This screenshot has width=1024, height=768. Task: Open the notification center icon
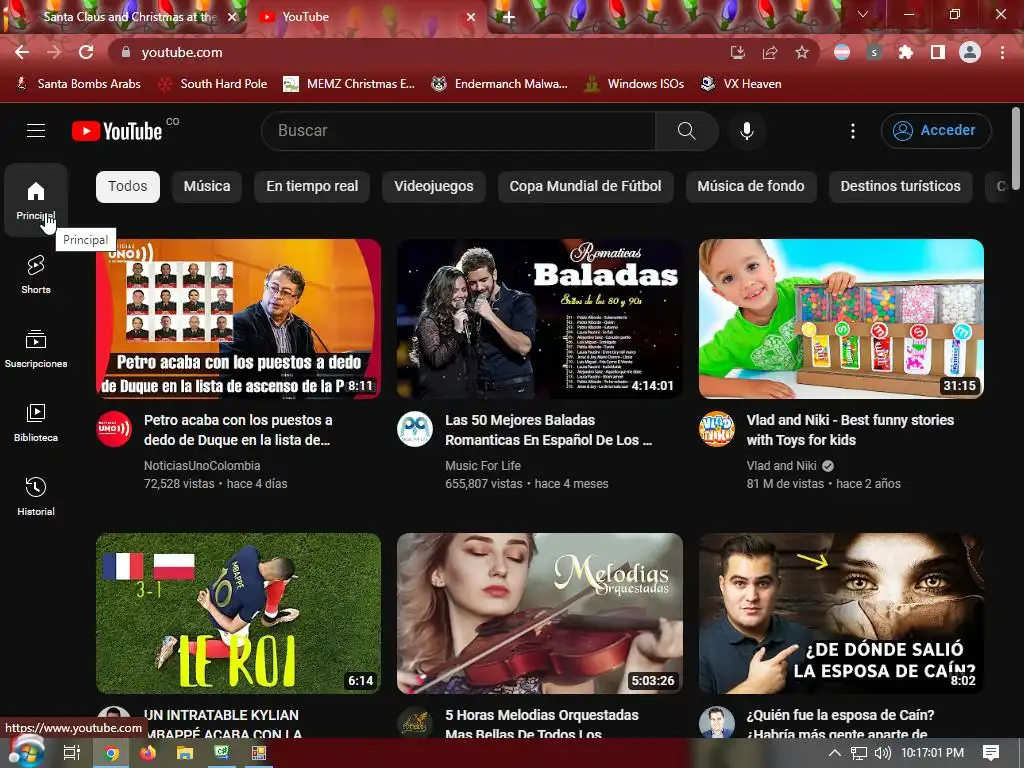pos(991,753)
